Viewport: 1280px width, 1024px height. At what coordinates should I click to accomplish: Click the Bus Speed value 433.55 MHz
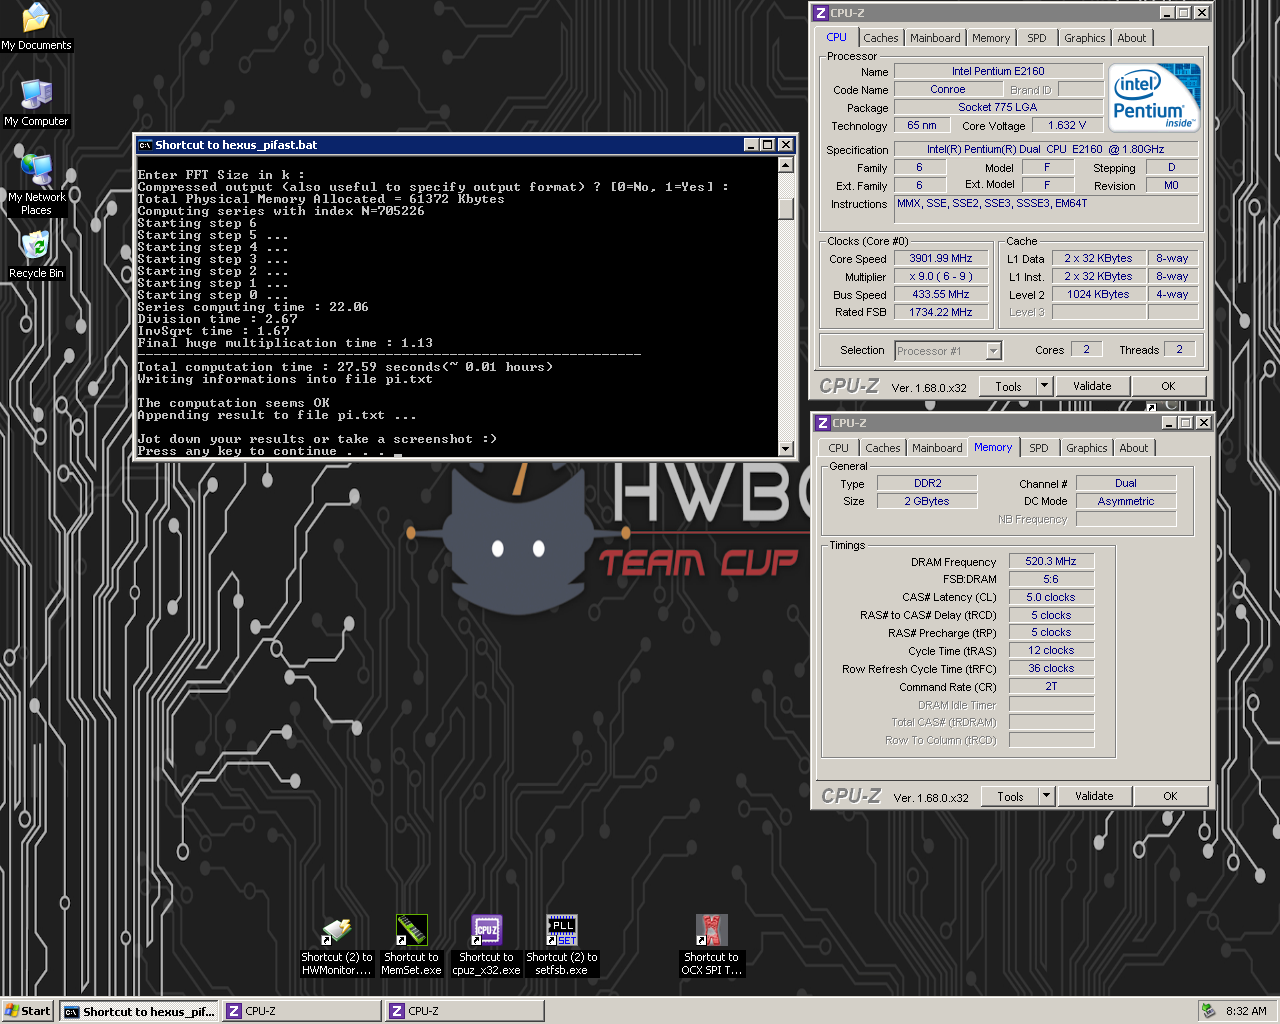pyautogui.click(x=940, y=294)
